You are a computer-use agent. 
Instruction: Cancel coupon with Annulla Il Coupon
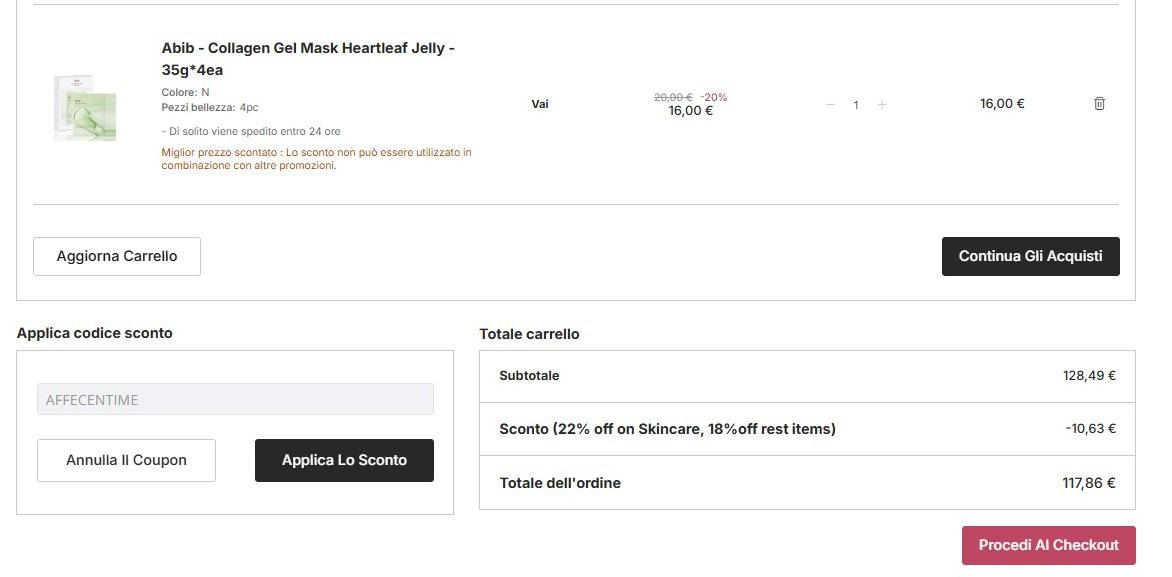(126, 460)
